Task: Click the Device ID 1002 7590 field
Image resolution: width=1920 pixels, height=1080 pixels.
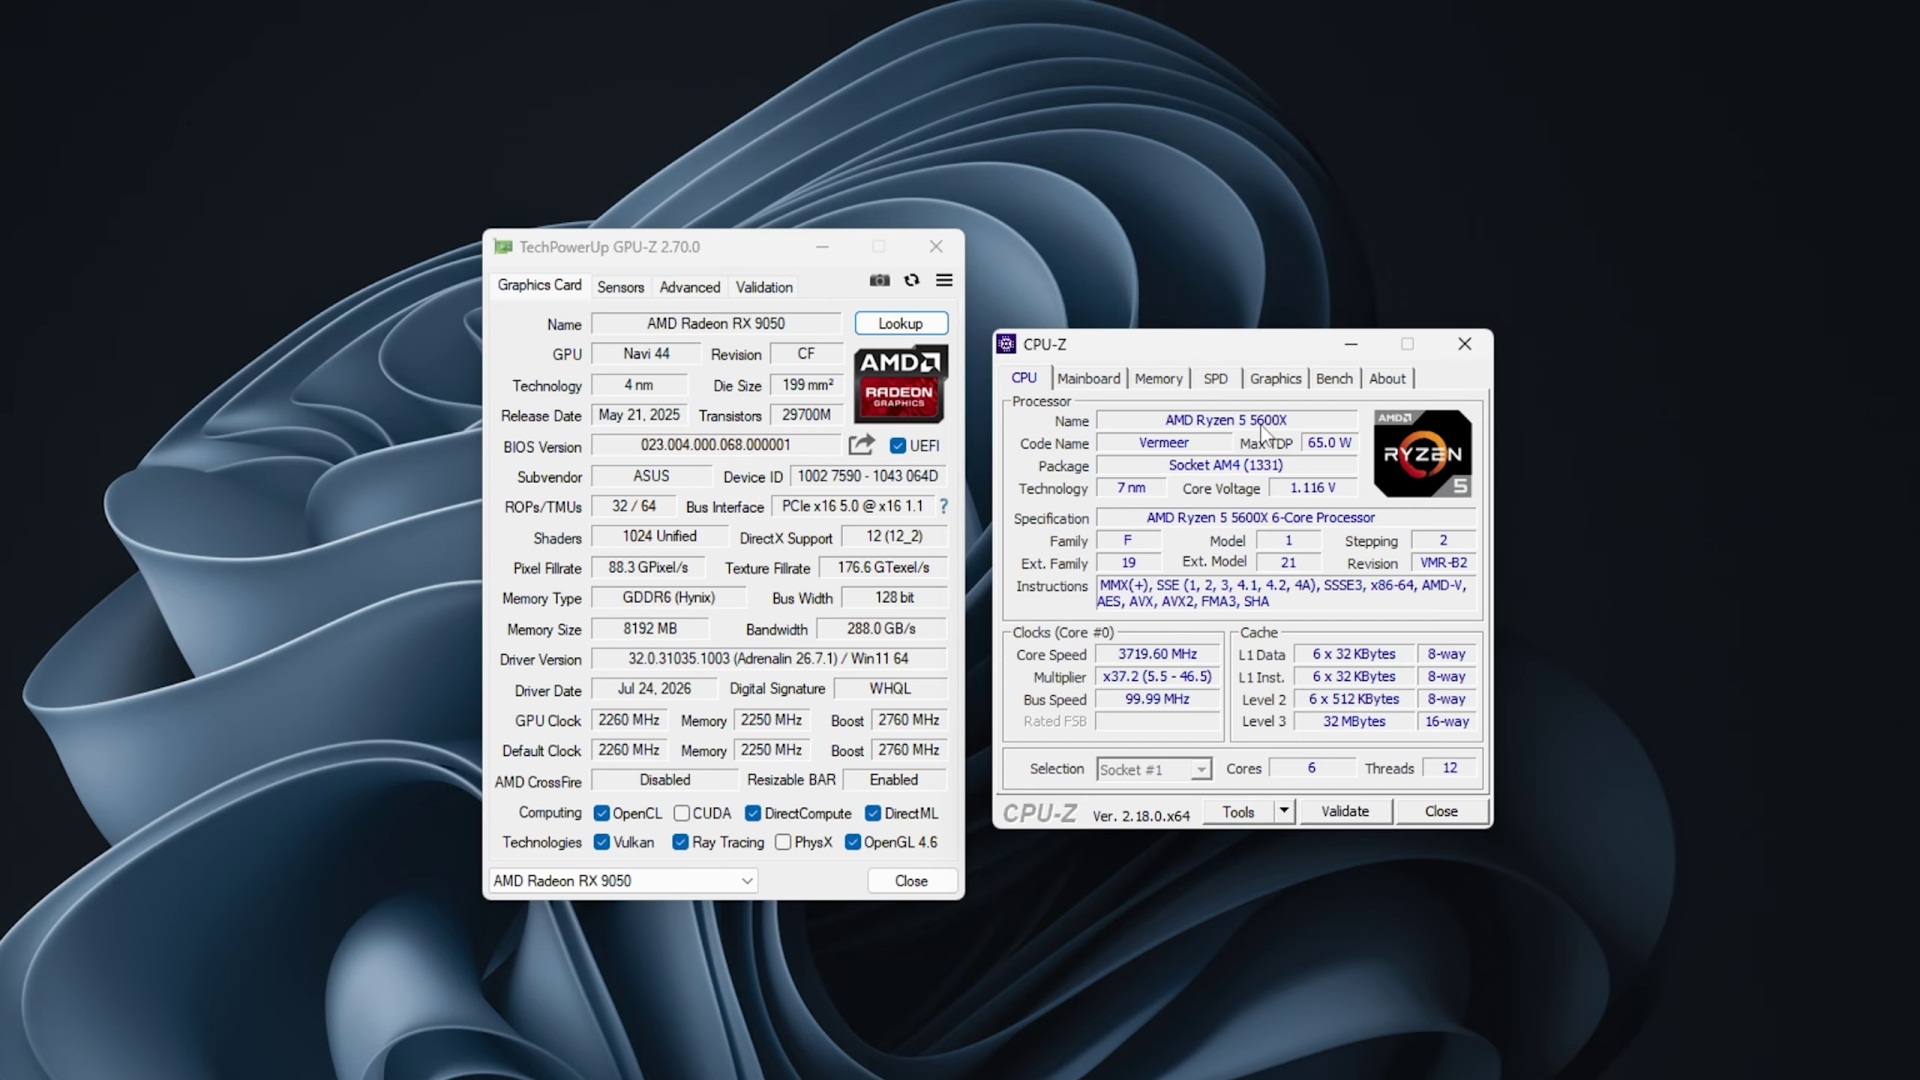Action: (x=868, y=476)
